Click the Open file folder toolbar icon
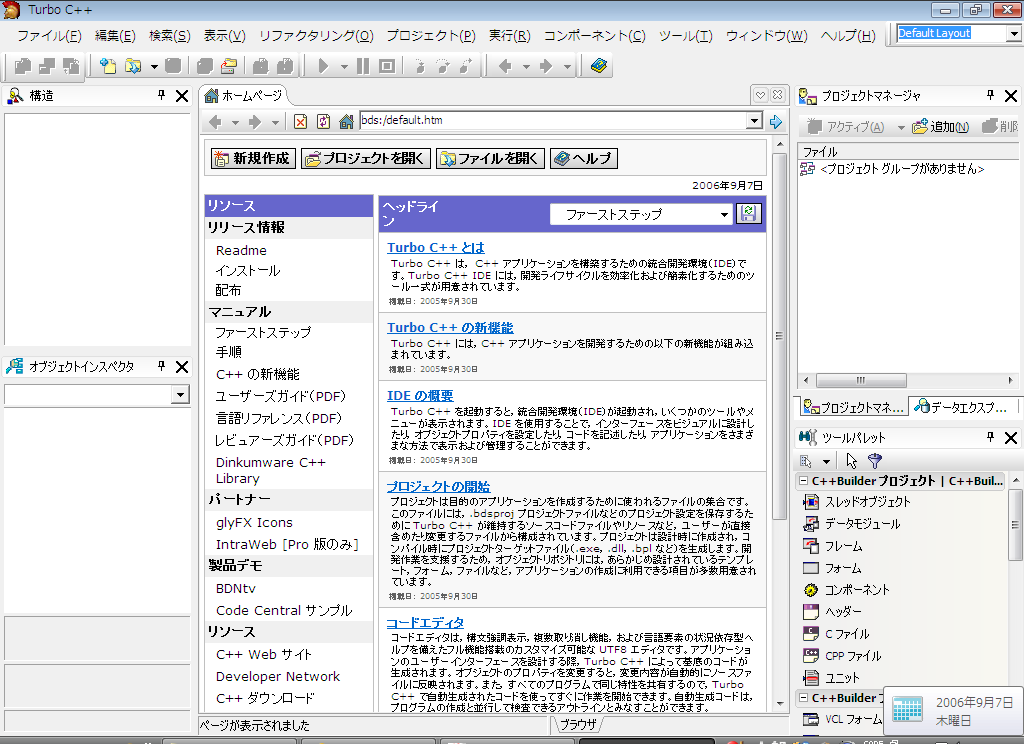 [133, 66]
